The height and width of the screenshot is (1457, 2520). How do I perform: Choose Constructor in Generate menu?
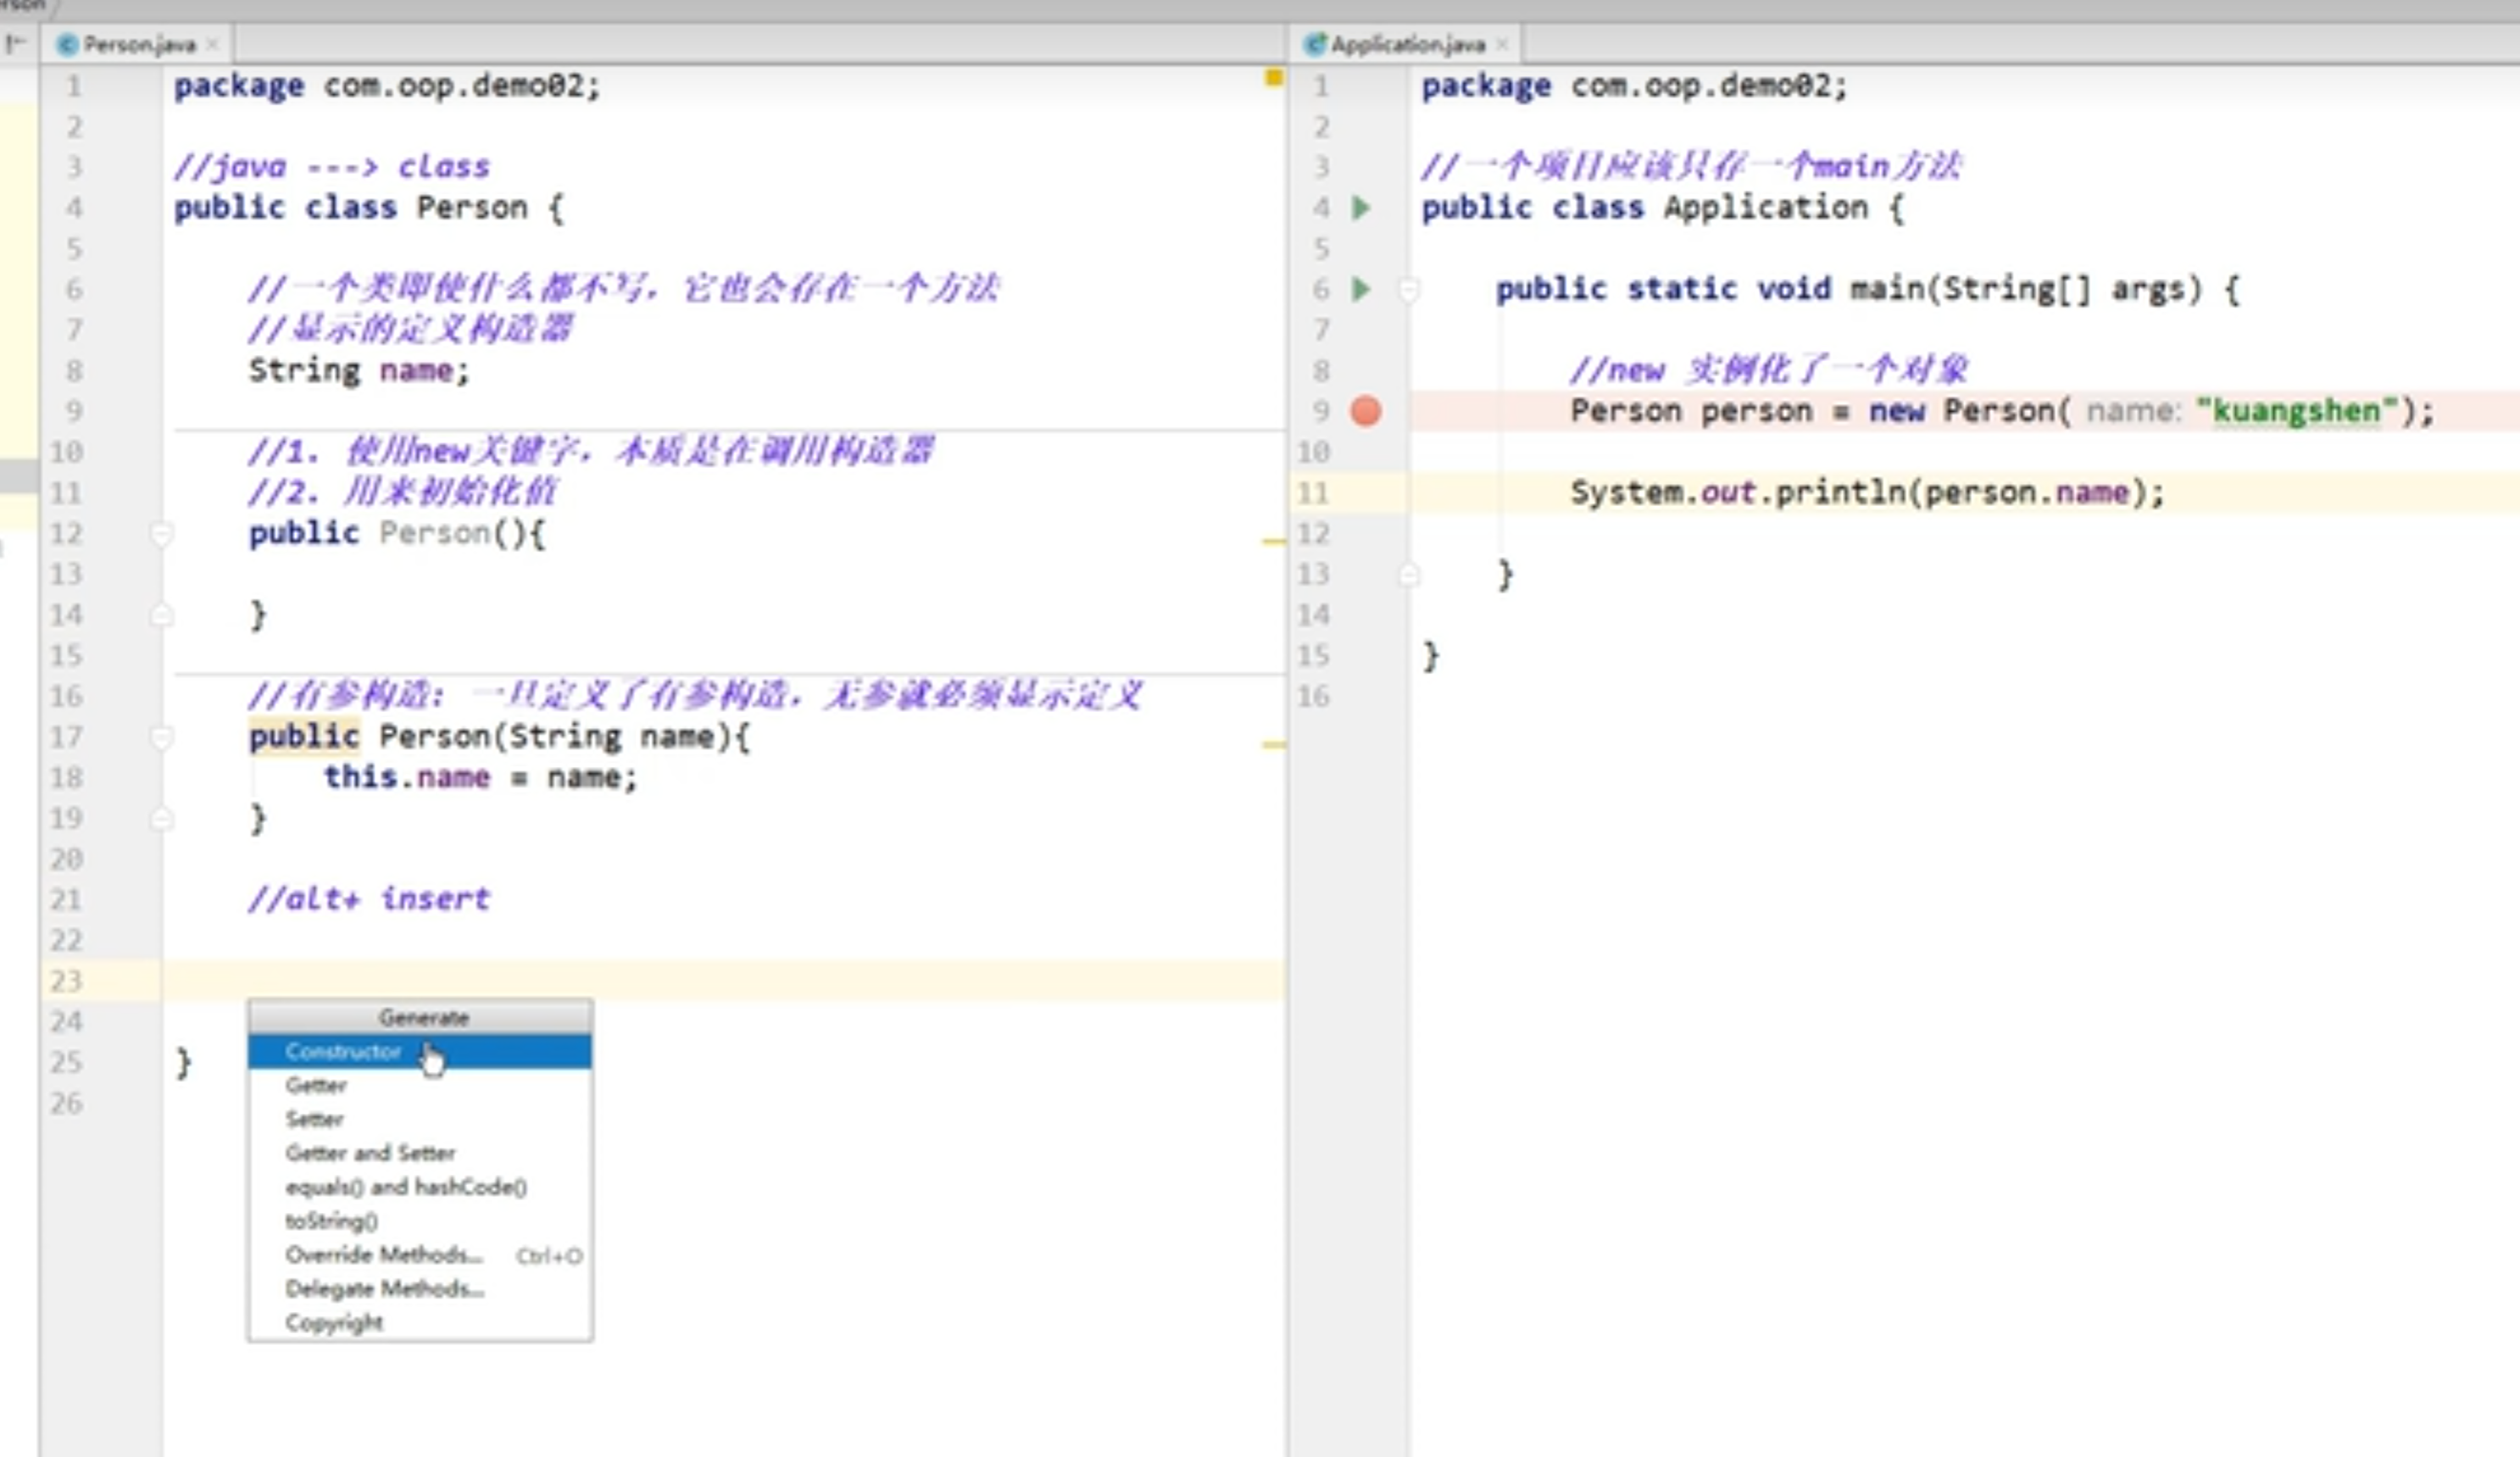pos(343,1051)
